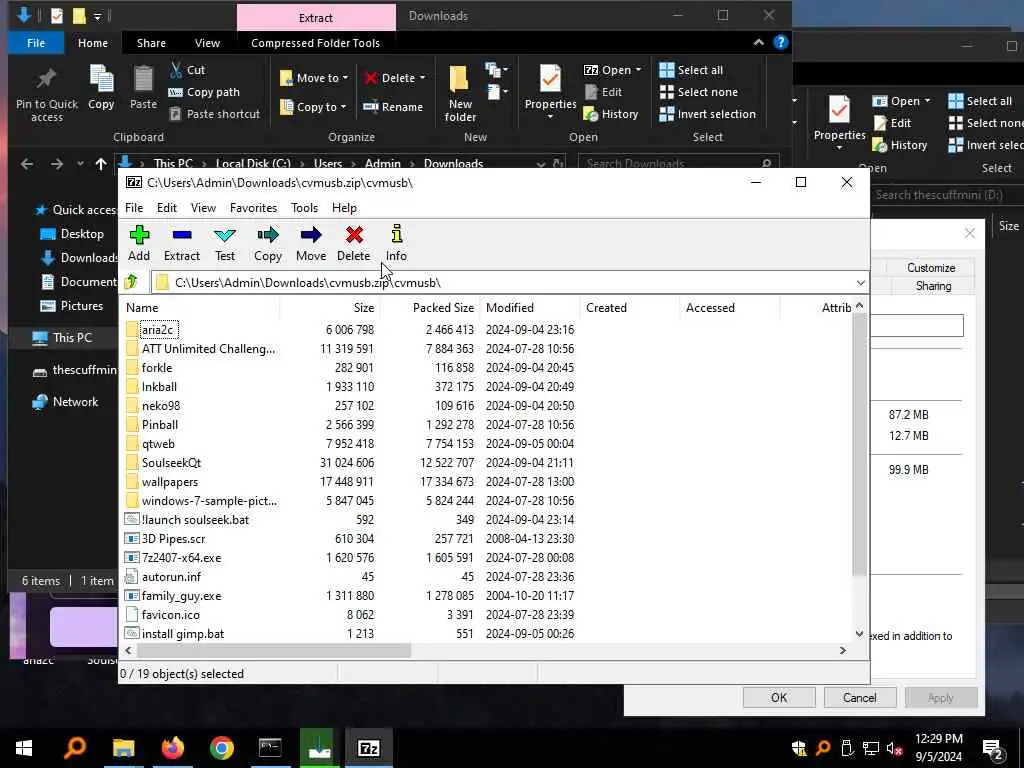Select family_guy.exe in the archive list
The image size is (1024, 768).
point(181,596)
